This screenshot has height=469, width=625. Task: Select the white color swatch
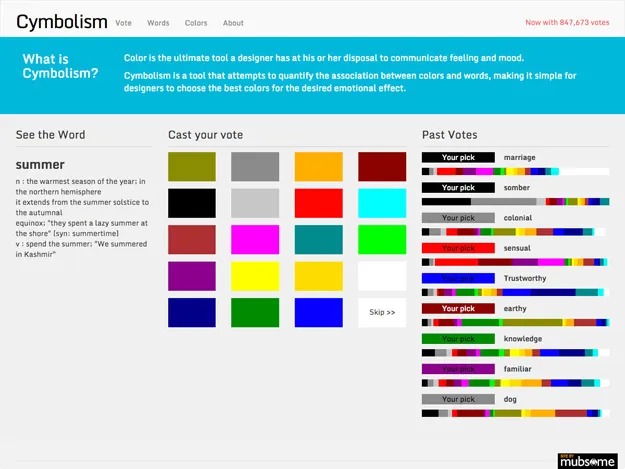point(382,276)
